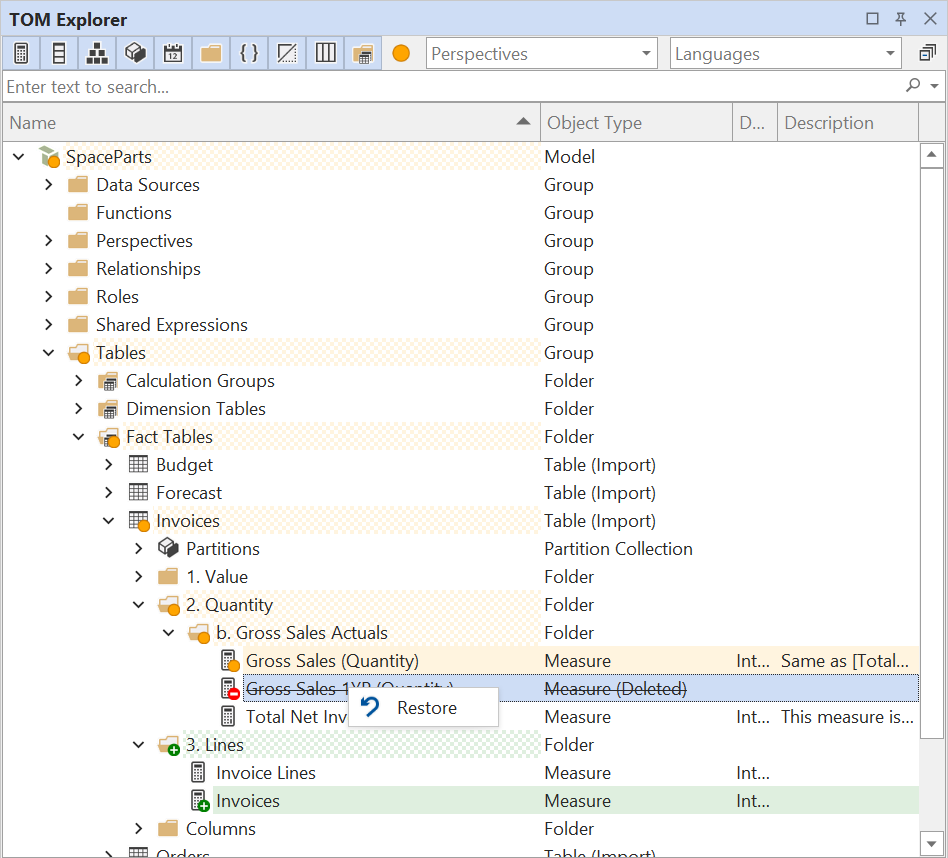Collapse the Tables group
This screenshot has height=858, width=948.
[x=49, y=353]
